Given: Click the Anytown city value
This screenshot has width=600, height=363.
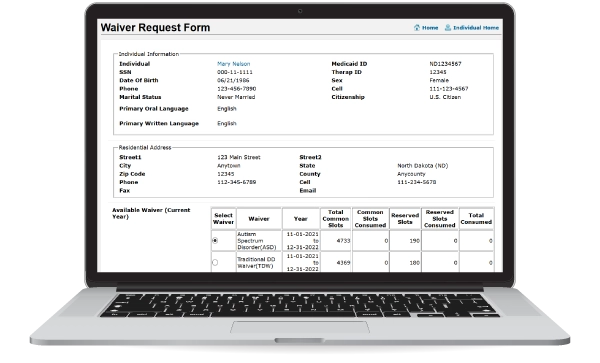Looking at the screenshot, I should 228,166.
